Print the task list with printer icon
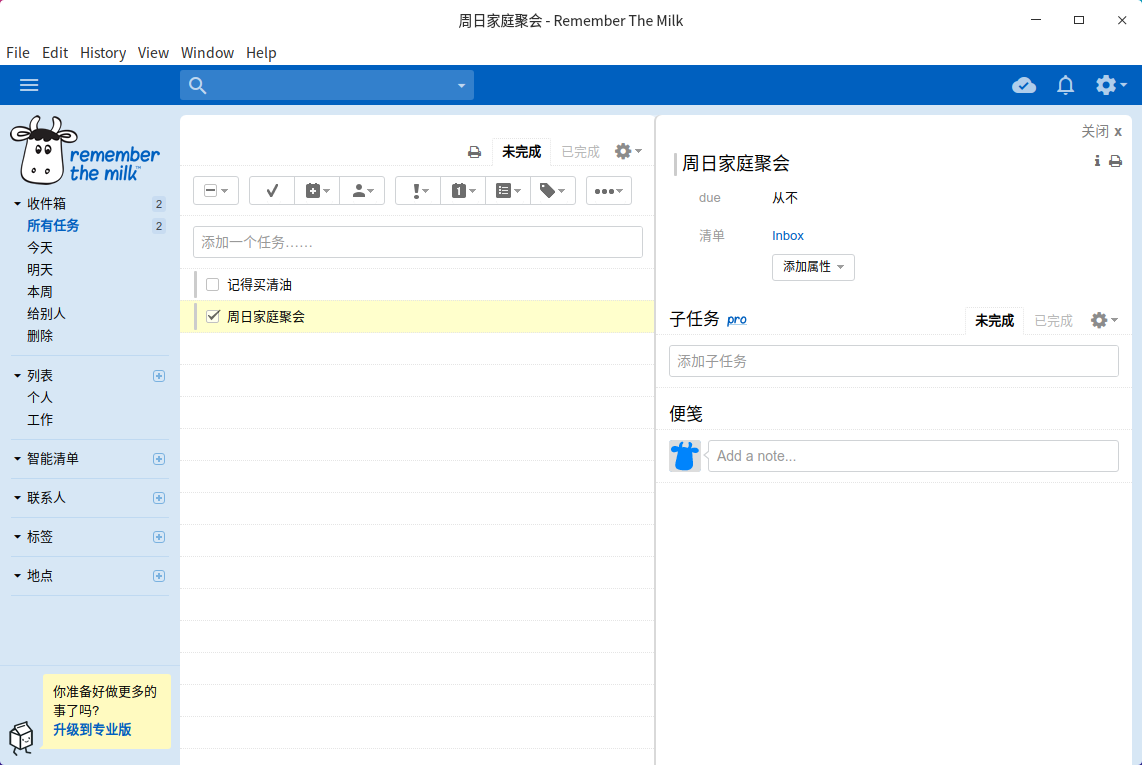 pyautogui.click(x=474, y=152)
